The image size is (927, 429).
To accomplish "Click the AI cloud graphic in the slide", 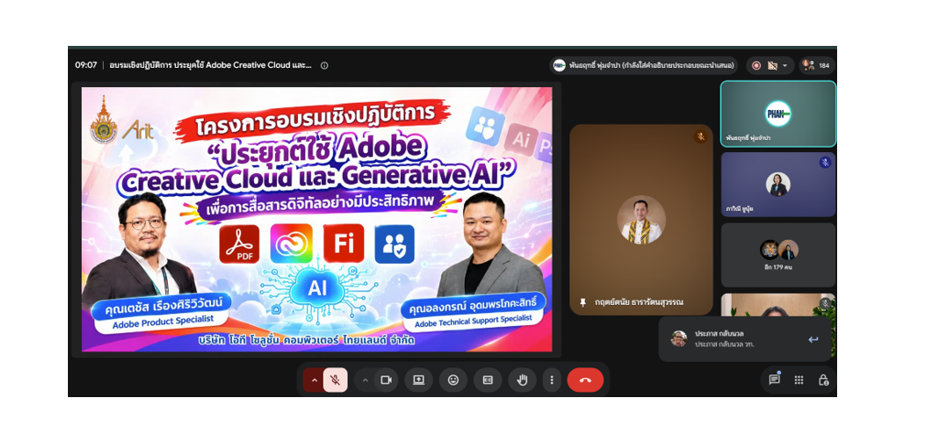I will point(317,288).
